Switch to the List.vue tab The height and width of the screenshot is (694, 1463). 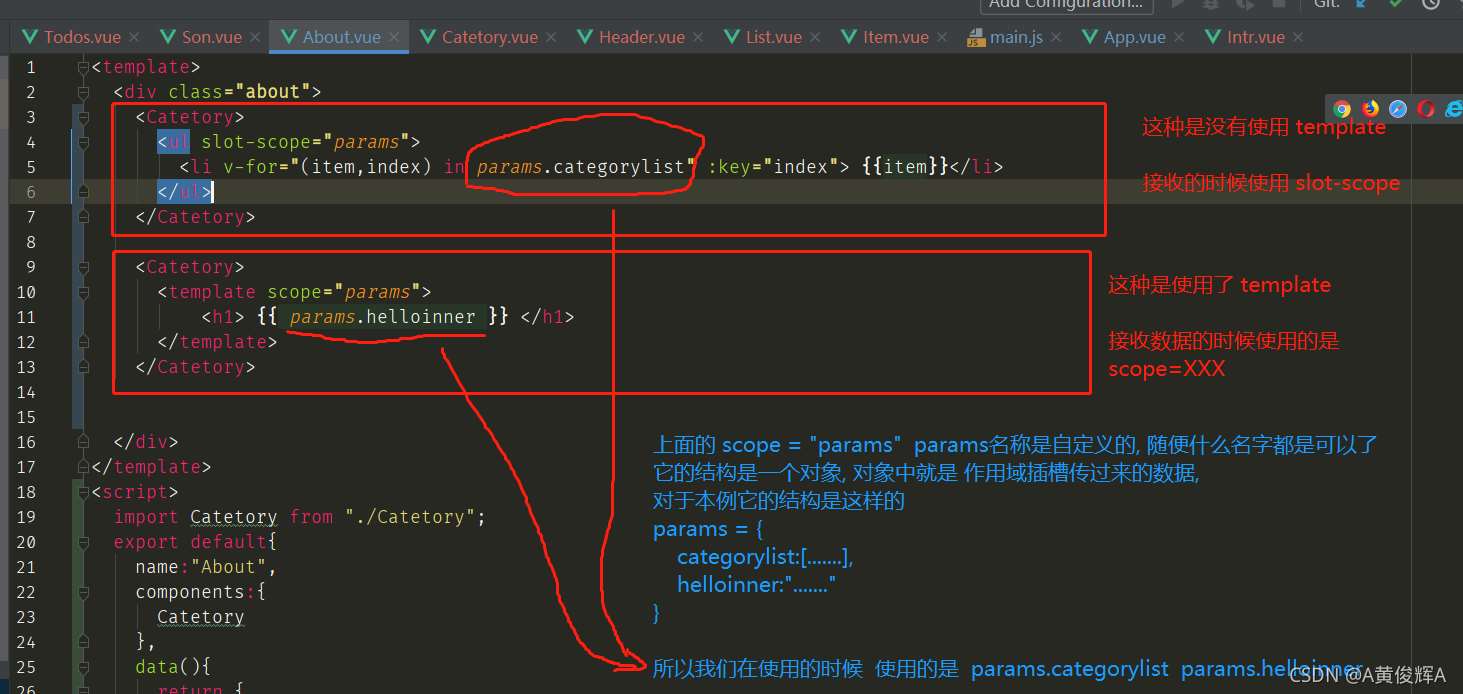(x=774, y=37)
